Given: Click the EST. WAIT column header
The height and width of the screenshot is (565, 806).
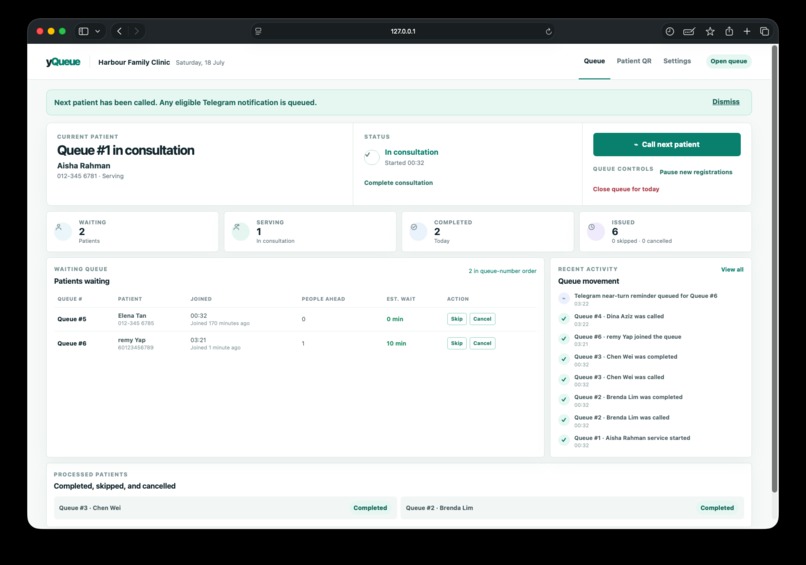Looking at the screenshot, I should [x=401, y=299].
